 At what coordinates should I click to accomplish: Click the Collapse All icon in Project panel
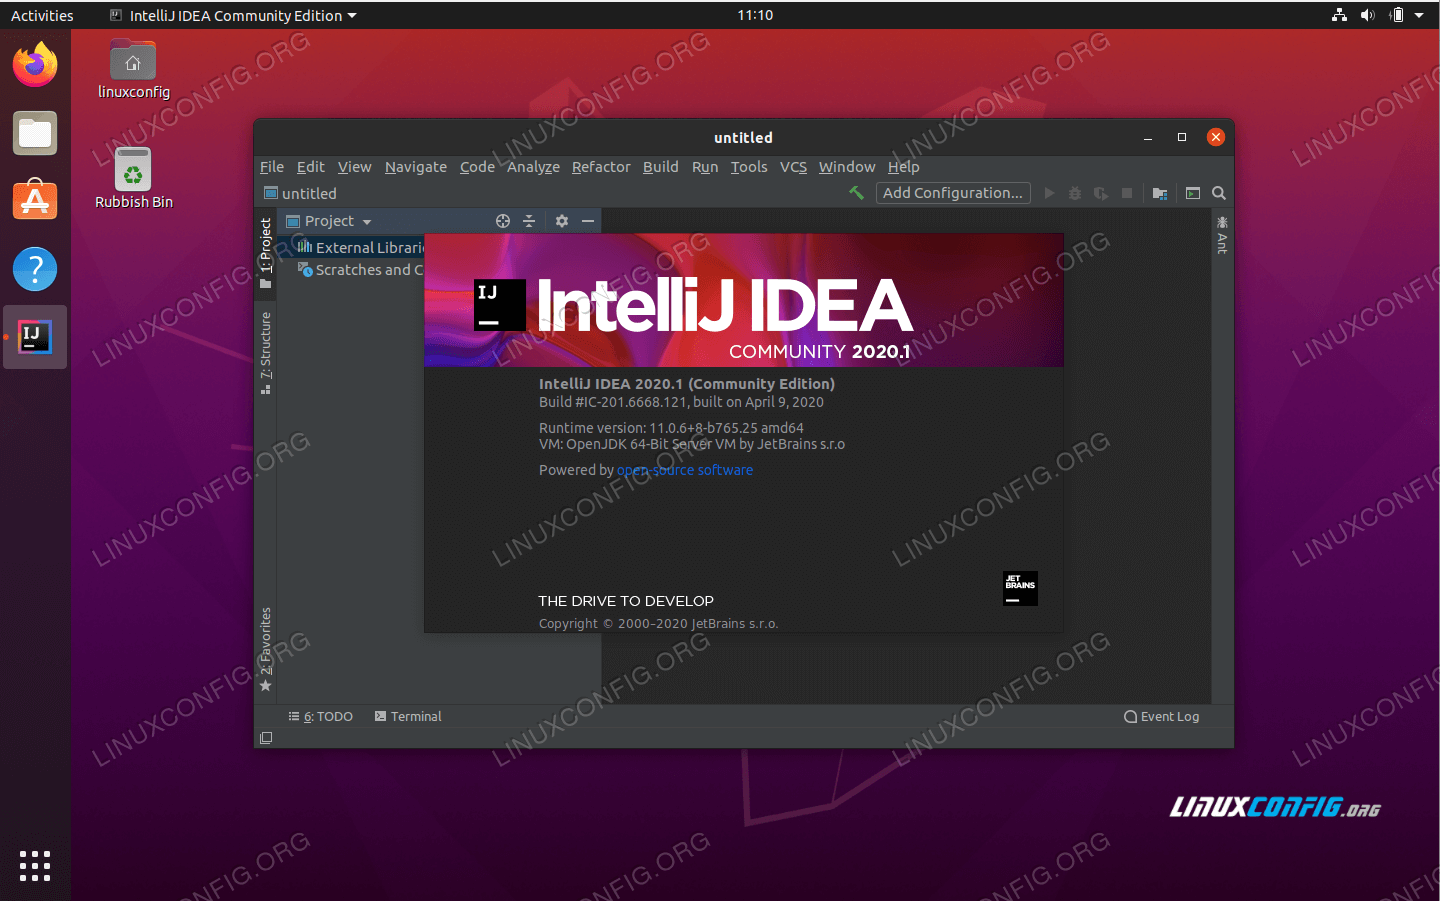[x=529, y=221]
